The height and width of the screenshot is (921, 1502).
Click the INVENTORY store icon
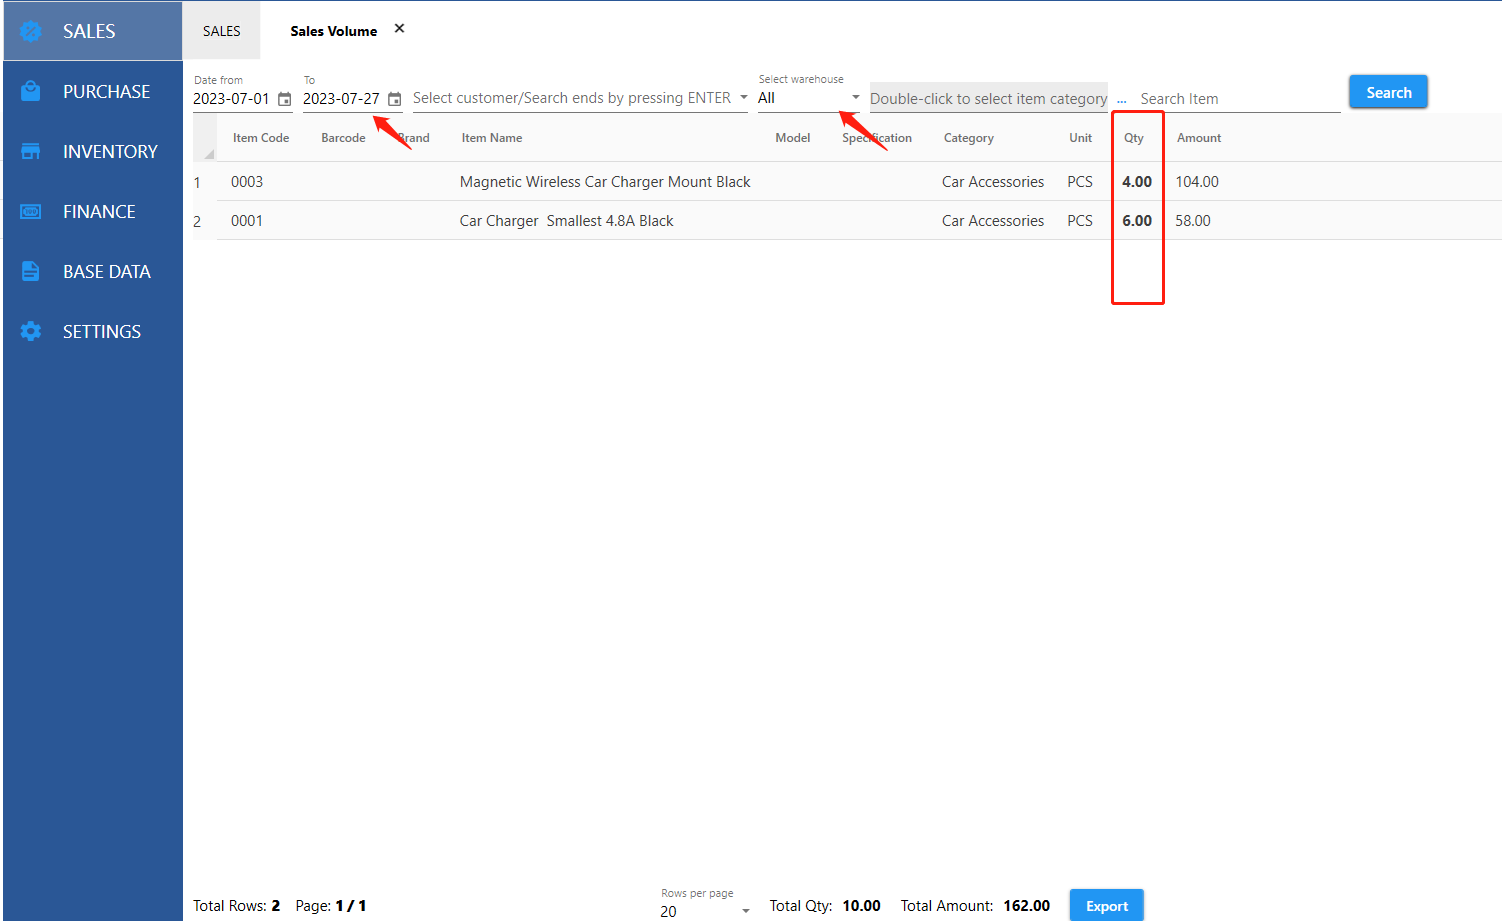31,151
